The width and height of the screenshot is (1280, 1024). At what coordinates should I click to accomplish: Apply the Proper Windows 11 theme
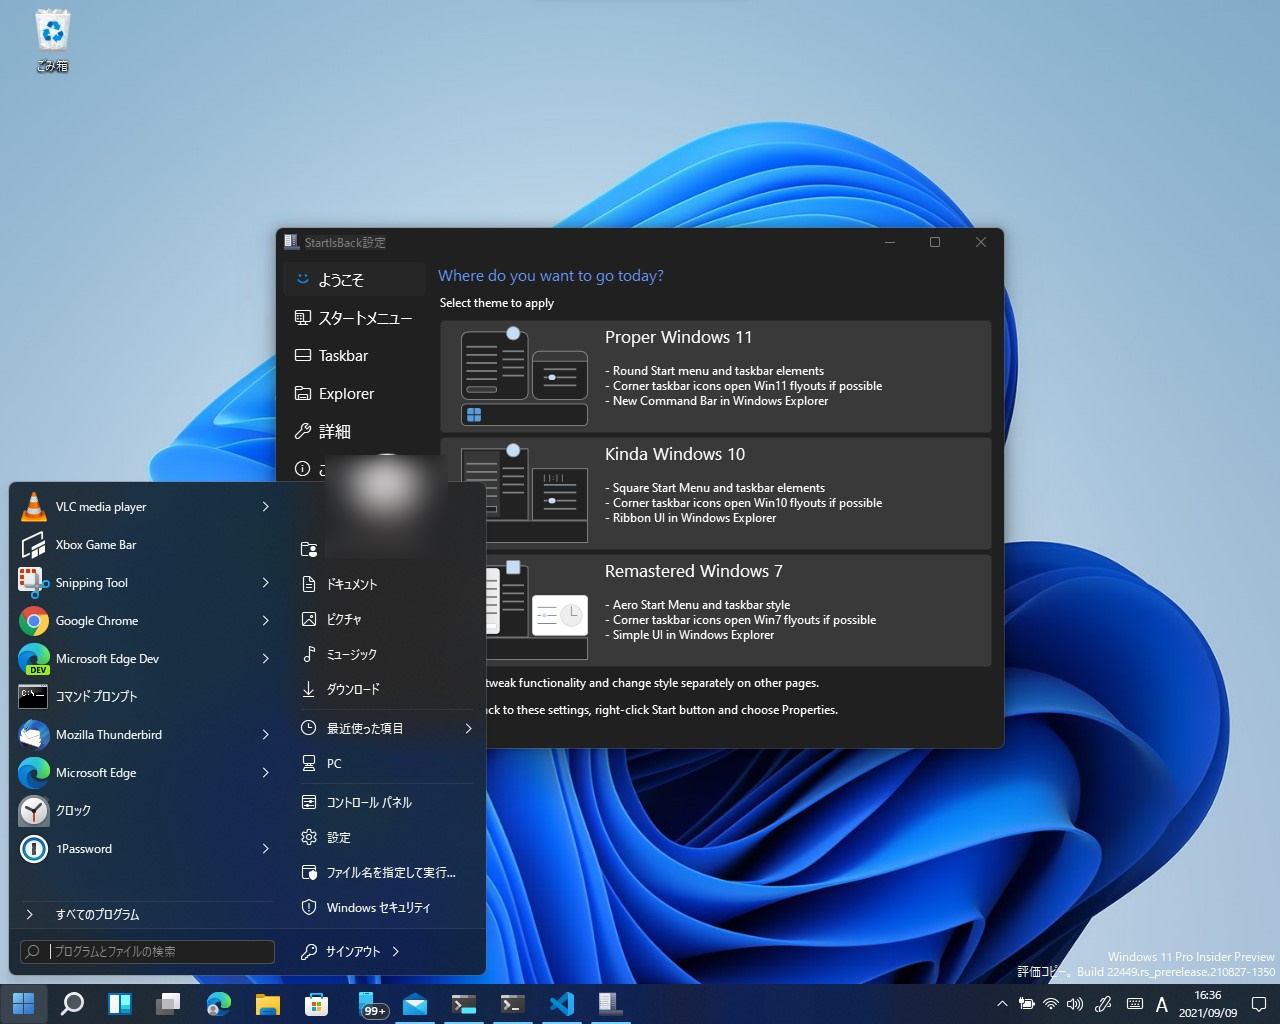pos(716,377)
